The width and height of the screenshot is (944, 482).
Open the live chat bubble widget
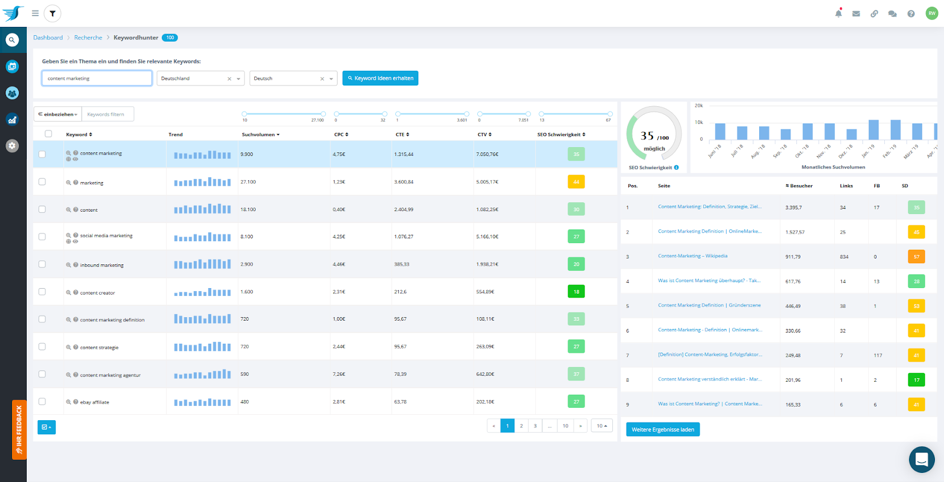coord(921,459)
